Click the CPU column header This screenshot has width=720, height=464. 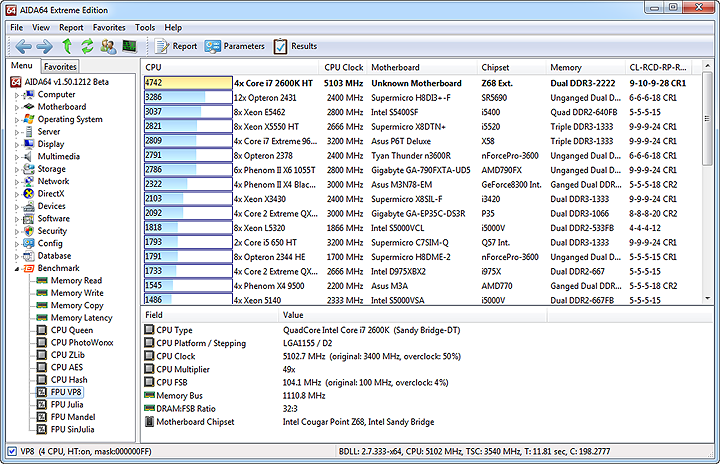232,68
